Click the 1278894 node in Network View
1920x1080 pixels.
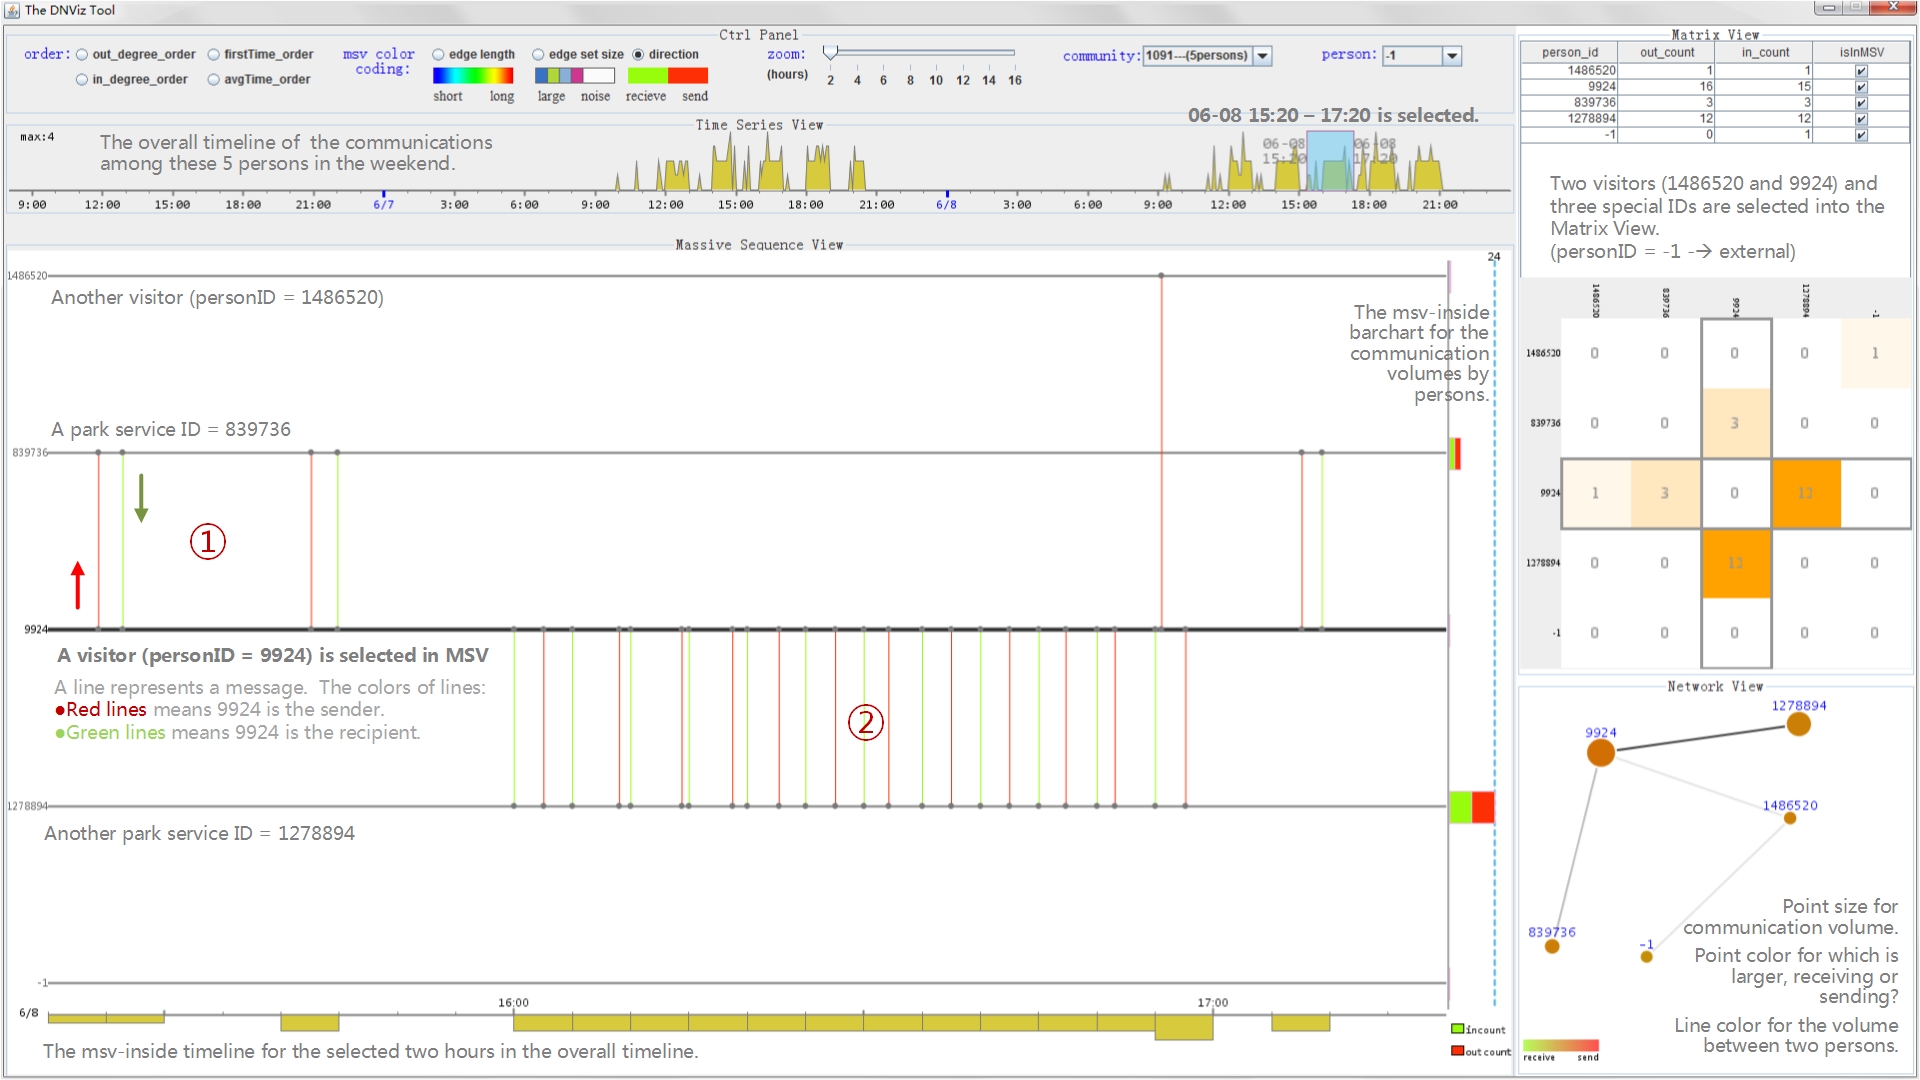pyautogui.click(x=1798, y=724)
